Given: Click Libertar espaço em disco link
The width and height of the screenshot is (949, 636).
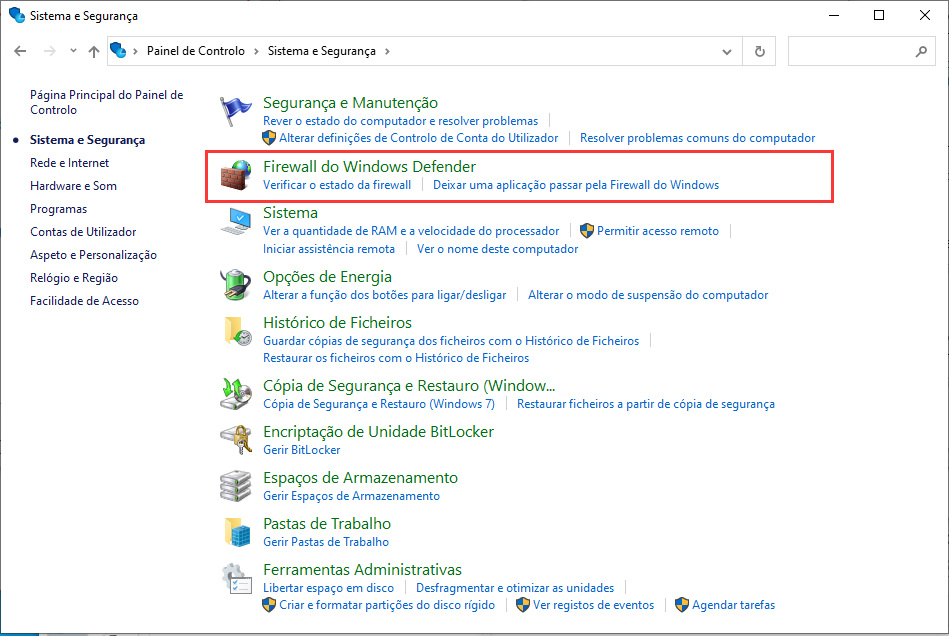Looking at the screenshot, I should tap(328, 588).
